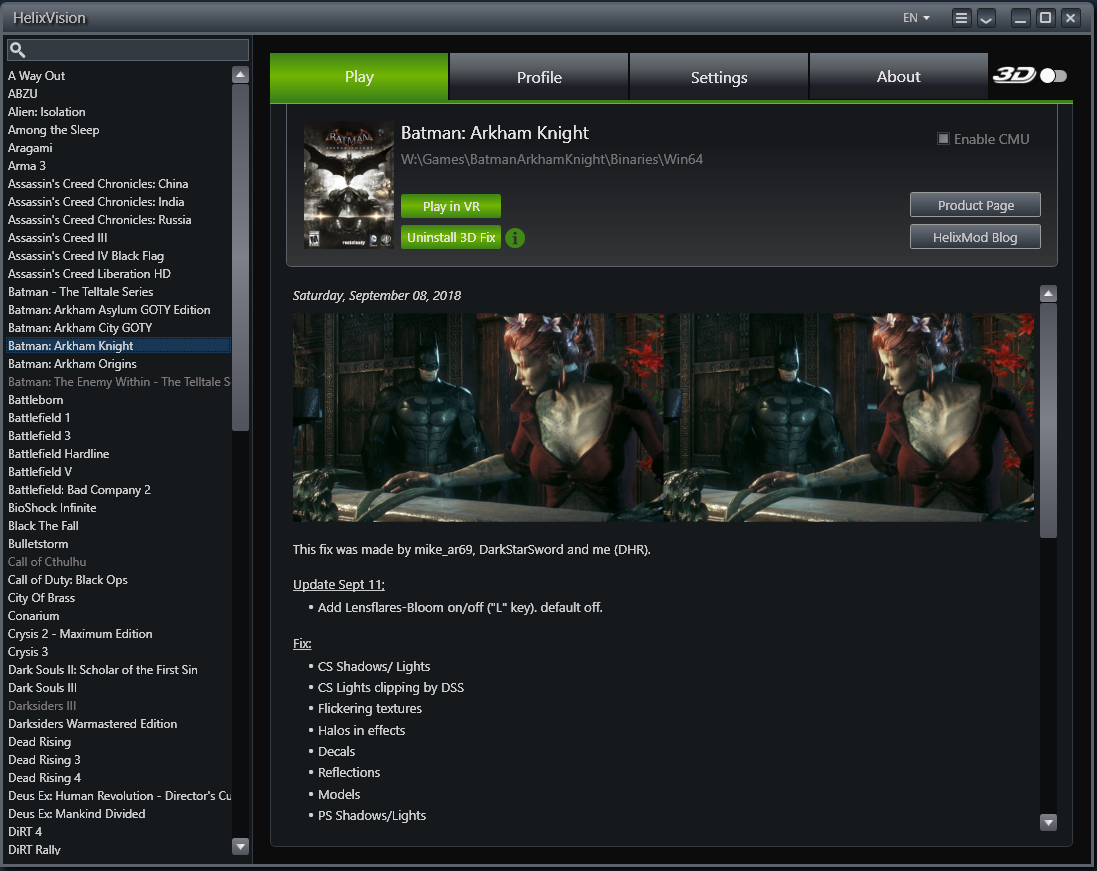The height and width of the screenshot is (871, 1097).
Task: Choose DiRT Rally from the list
Action: pyautogui.click(x=34, y=850)
